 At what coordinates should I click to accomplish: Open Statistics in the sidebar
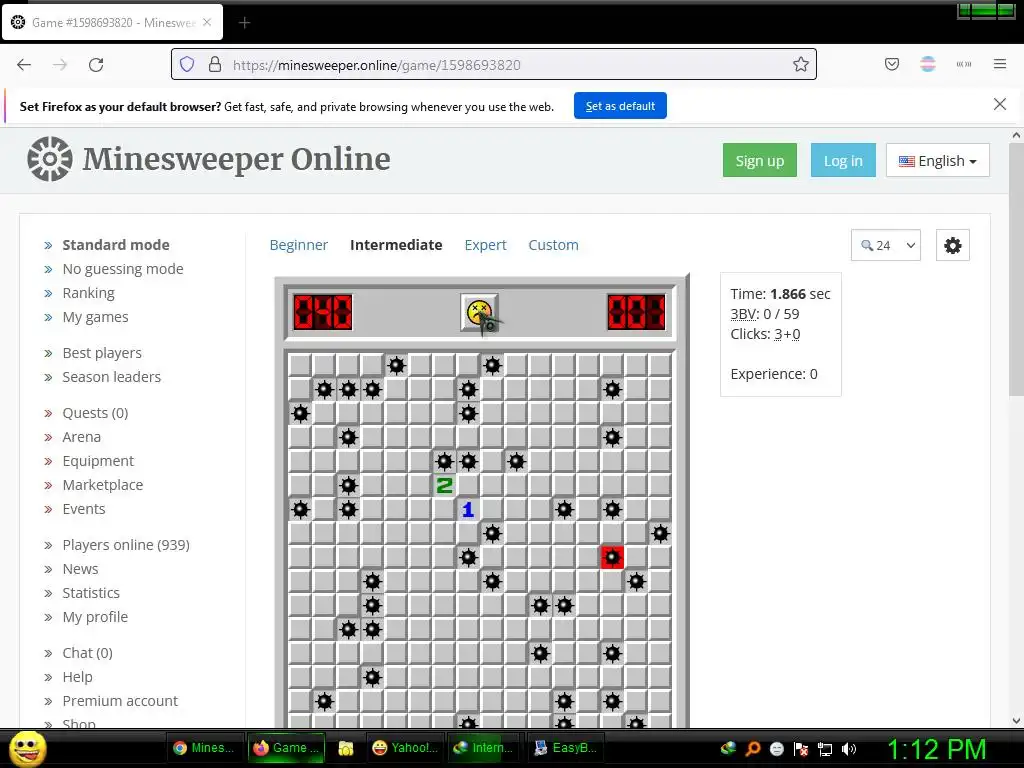(x=91, y=593)
